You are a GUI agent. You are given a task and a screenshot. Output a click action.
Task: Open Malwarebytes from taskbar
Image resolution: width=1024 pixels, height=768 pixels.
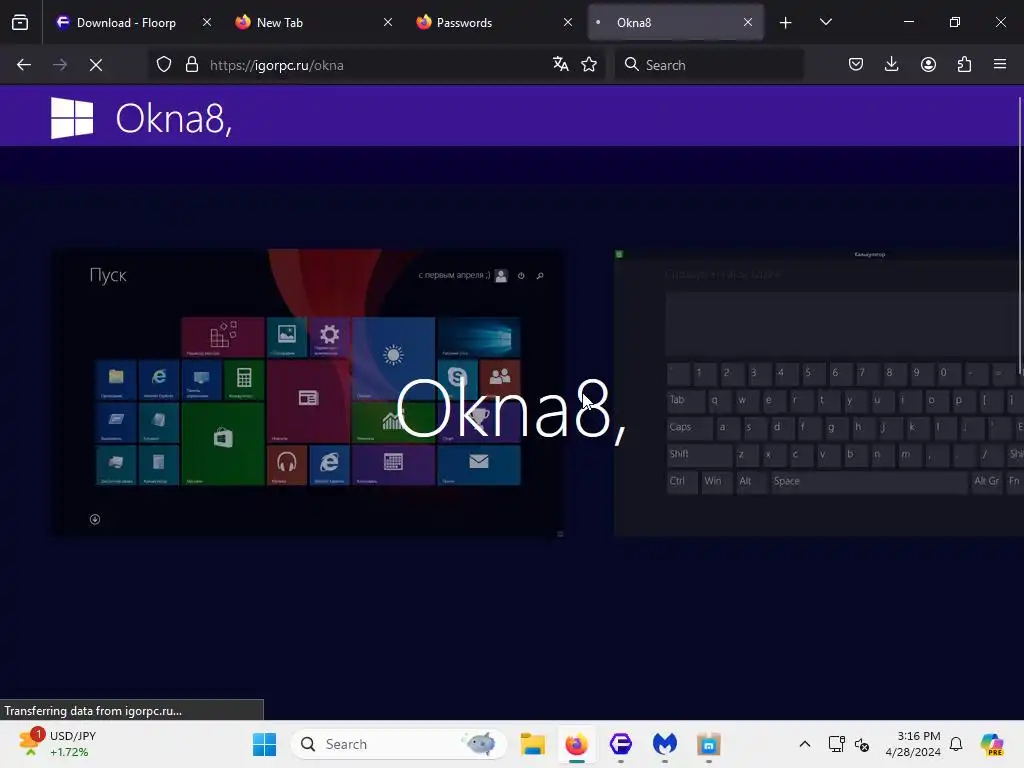point(664,744)
